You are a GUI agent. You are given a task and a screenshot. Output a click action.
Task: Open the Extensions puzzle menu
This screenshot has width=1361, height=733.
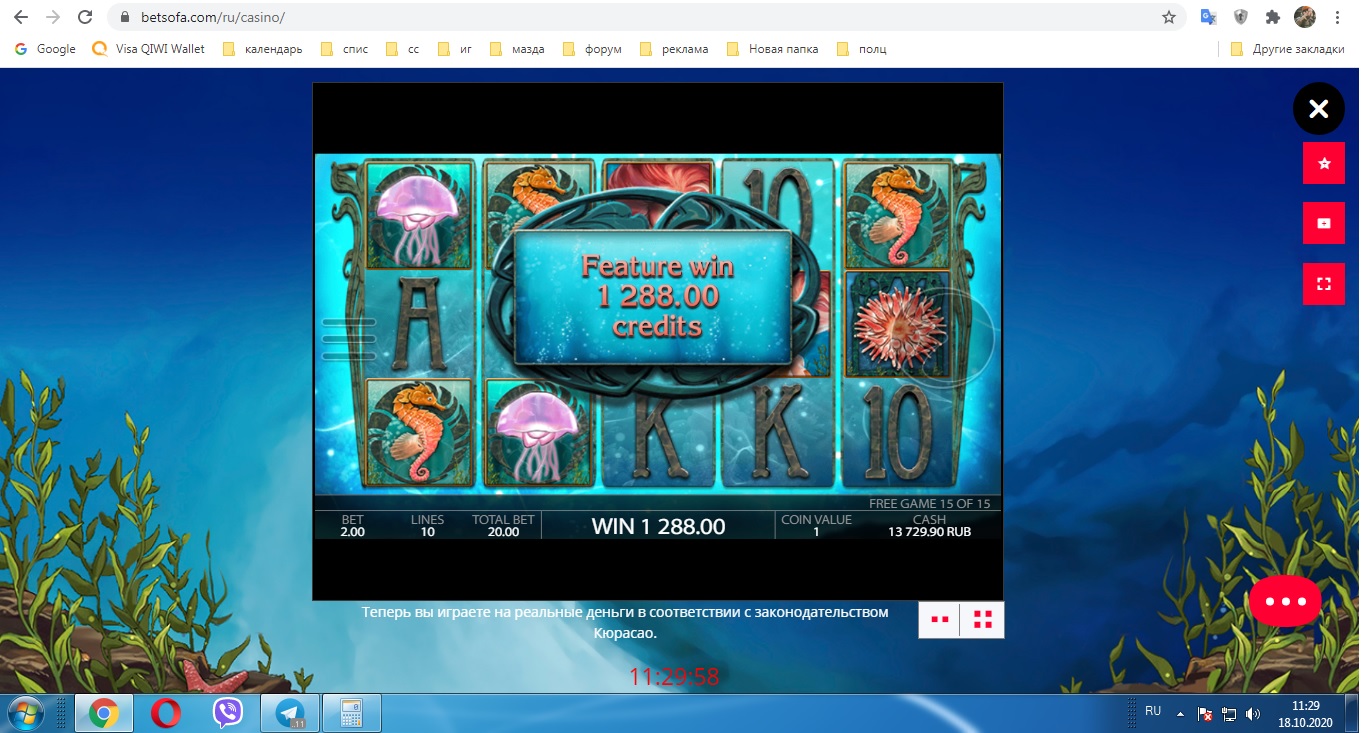[1272, 17]
